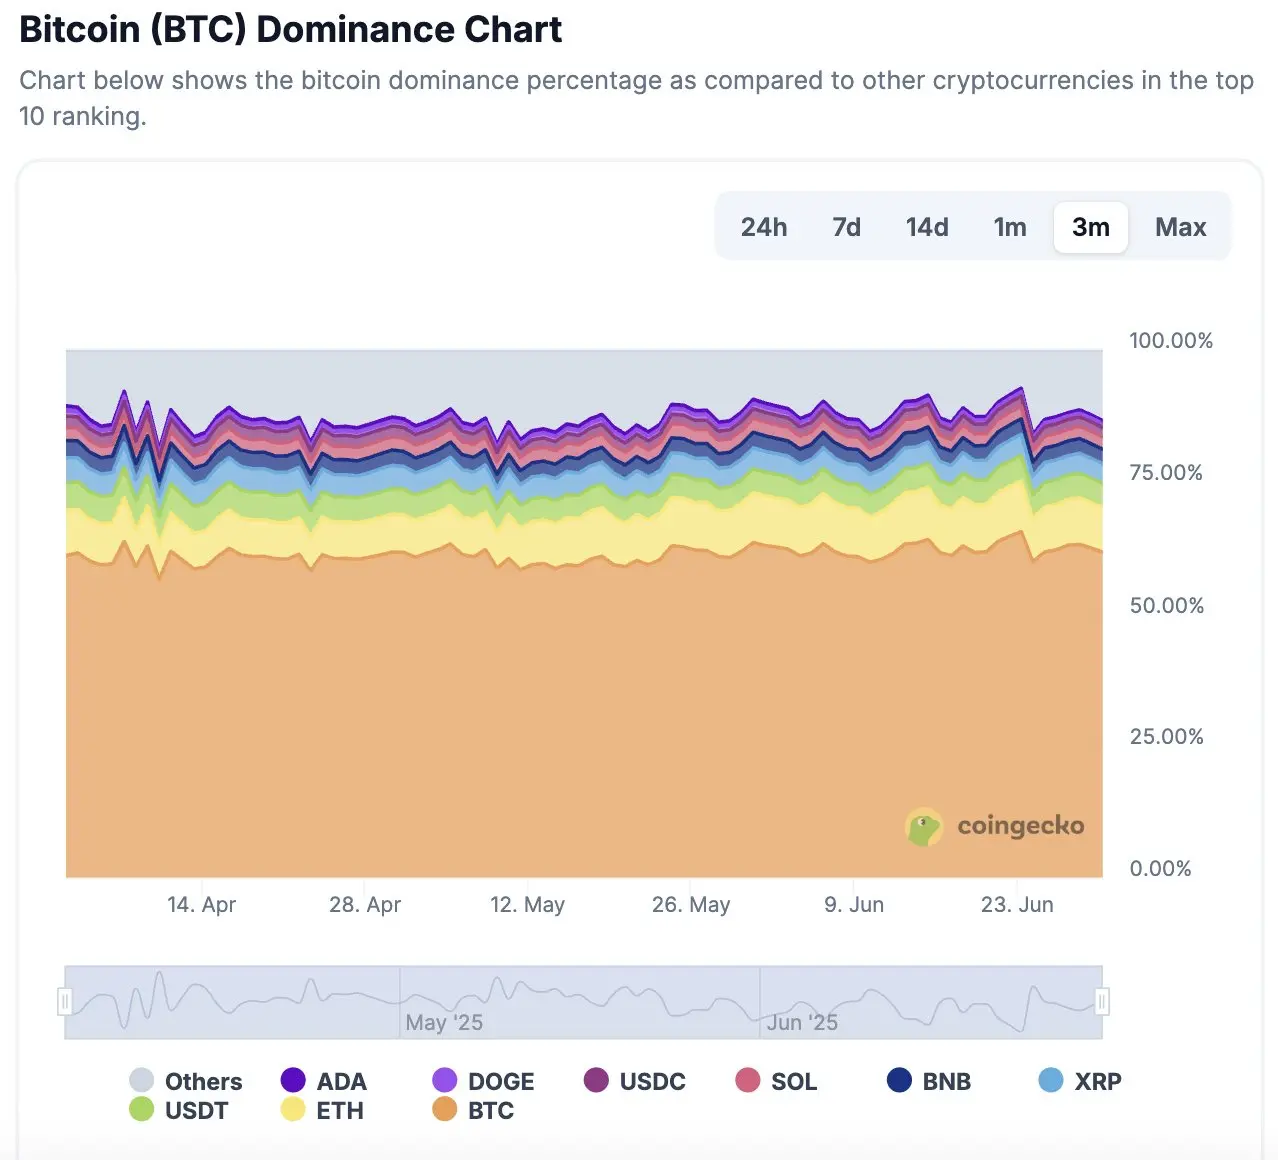Screen dimensions: 1278x1160
Task: Hide the ADA series via legend
Action: click(324, 1081)
